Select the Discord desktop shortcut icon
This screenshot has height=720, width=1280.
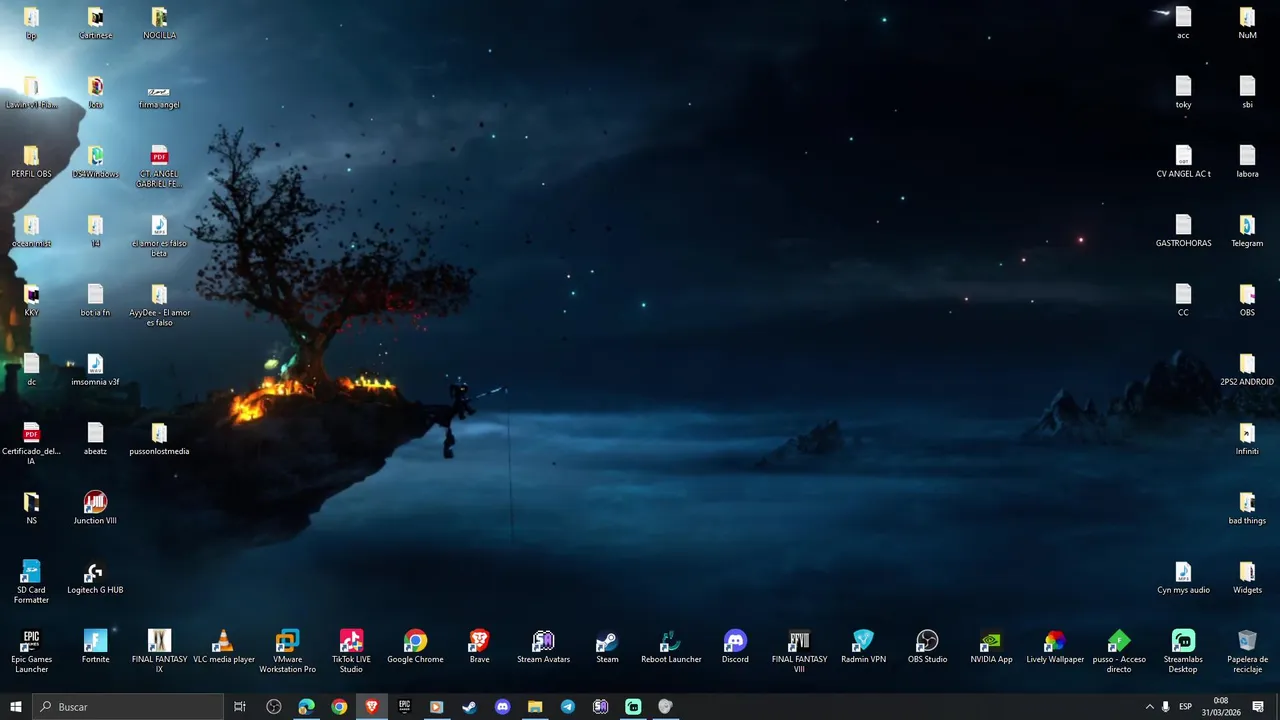pos(735,647)
